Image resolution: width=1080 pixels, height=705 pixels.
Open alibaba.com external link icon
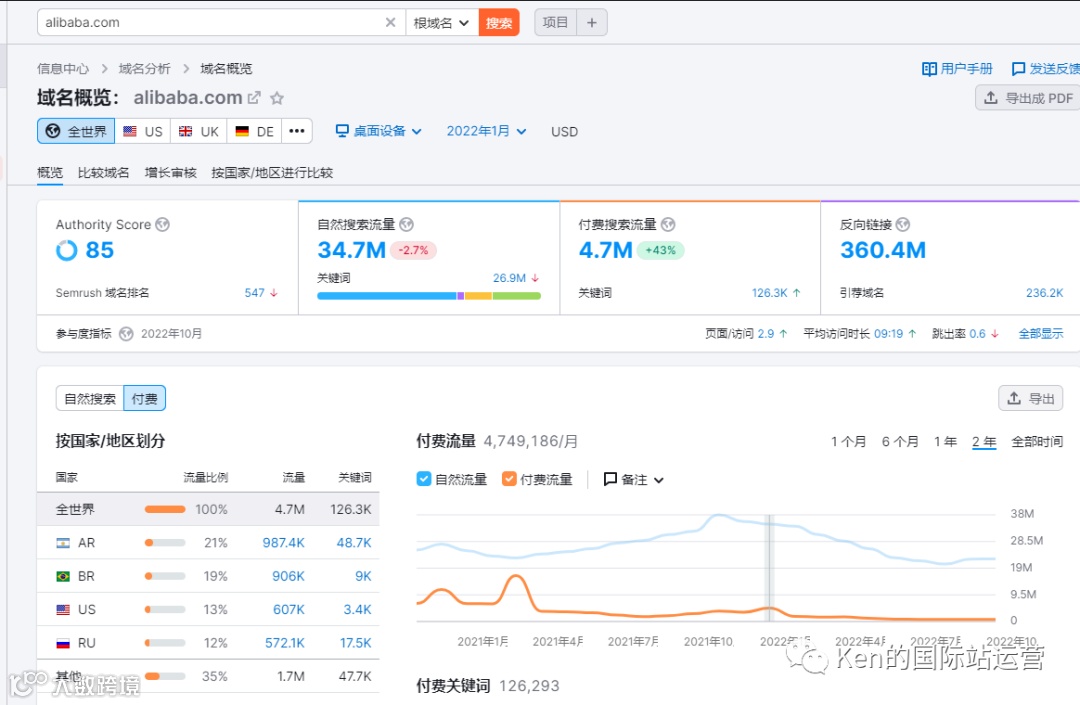click(254, 98)
